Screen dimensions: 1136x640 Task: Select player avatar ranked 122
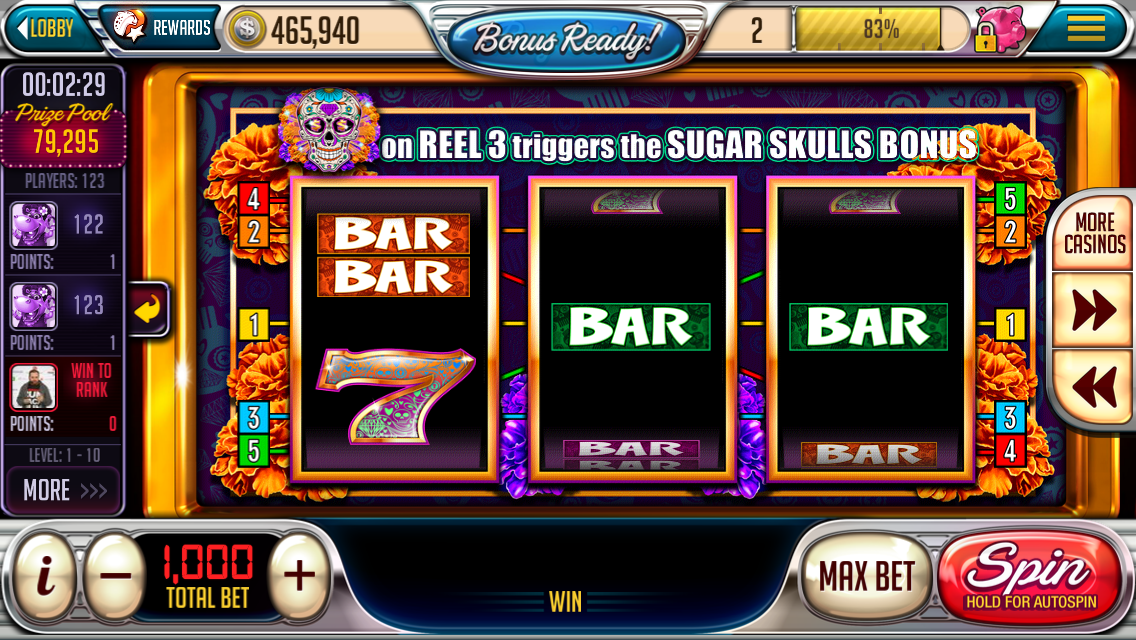[x=33, y=225]
